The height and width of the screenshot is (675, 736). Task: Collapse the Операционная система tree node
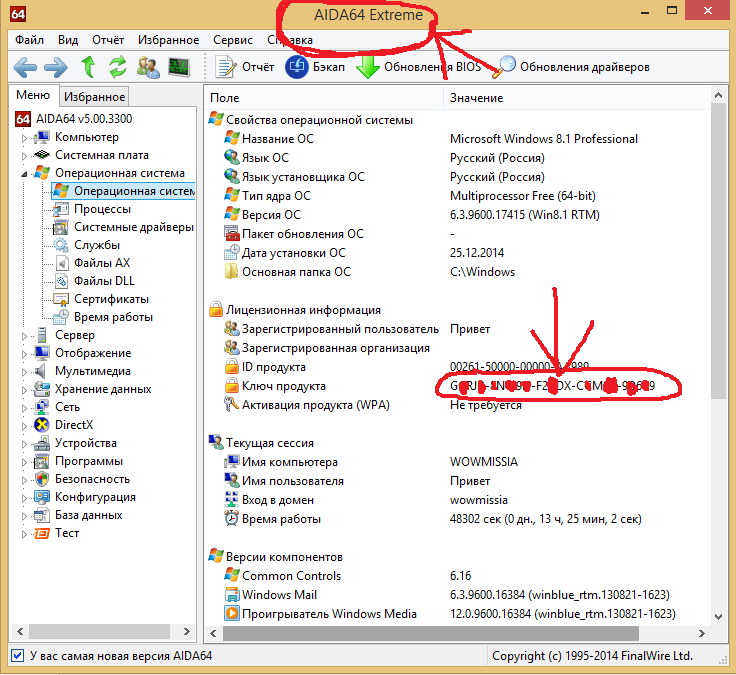[24, 174]
